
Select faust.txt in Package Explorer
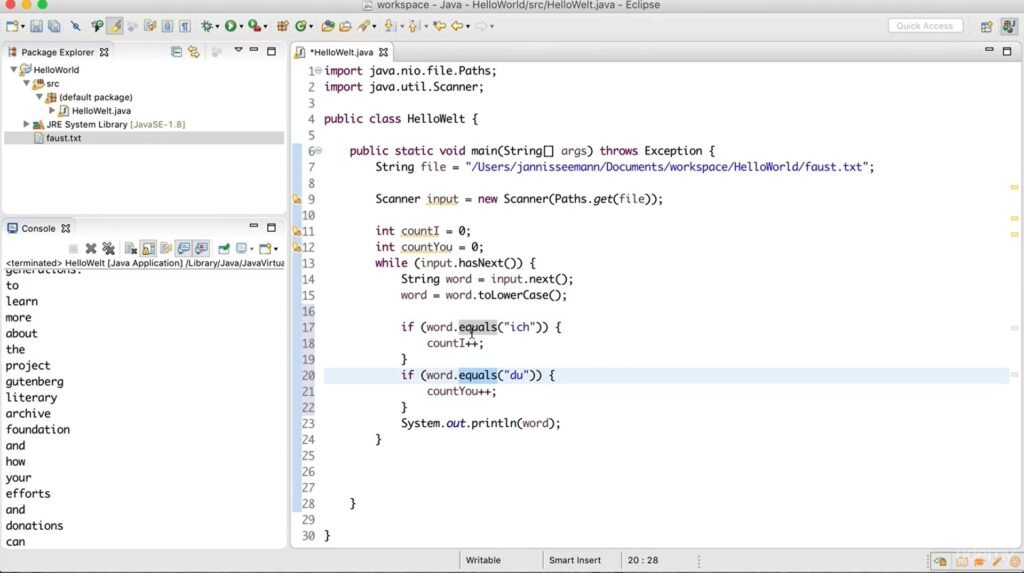(x=63, y=138)
